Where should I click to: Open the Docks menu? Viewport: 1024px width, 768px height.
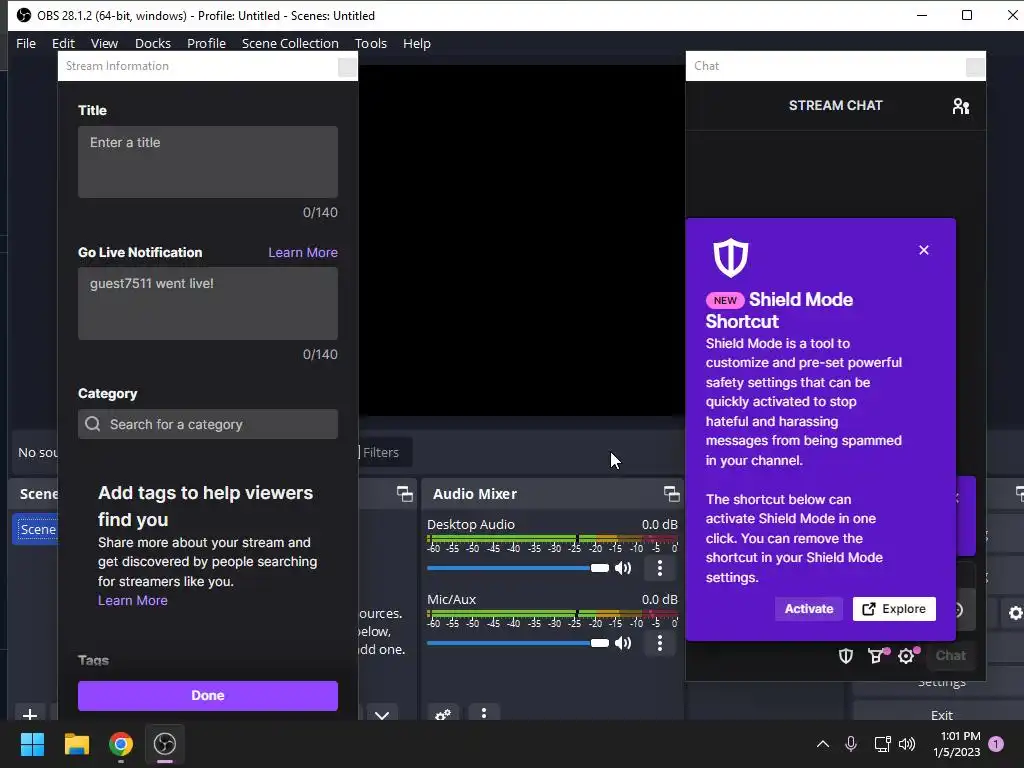click(x=153, y=43)
